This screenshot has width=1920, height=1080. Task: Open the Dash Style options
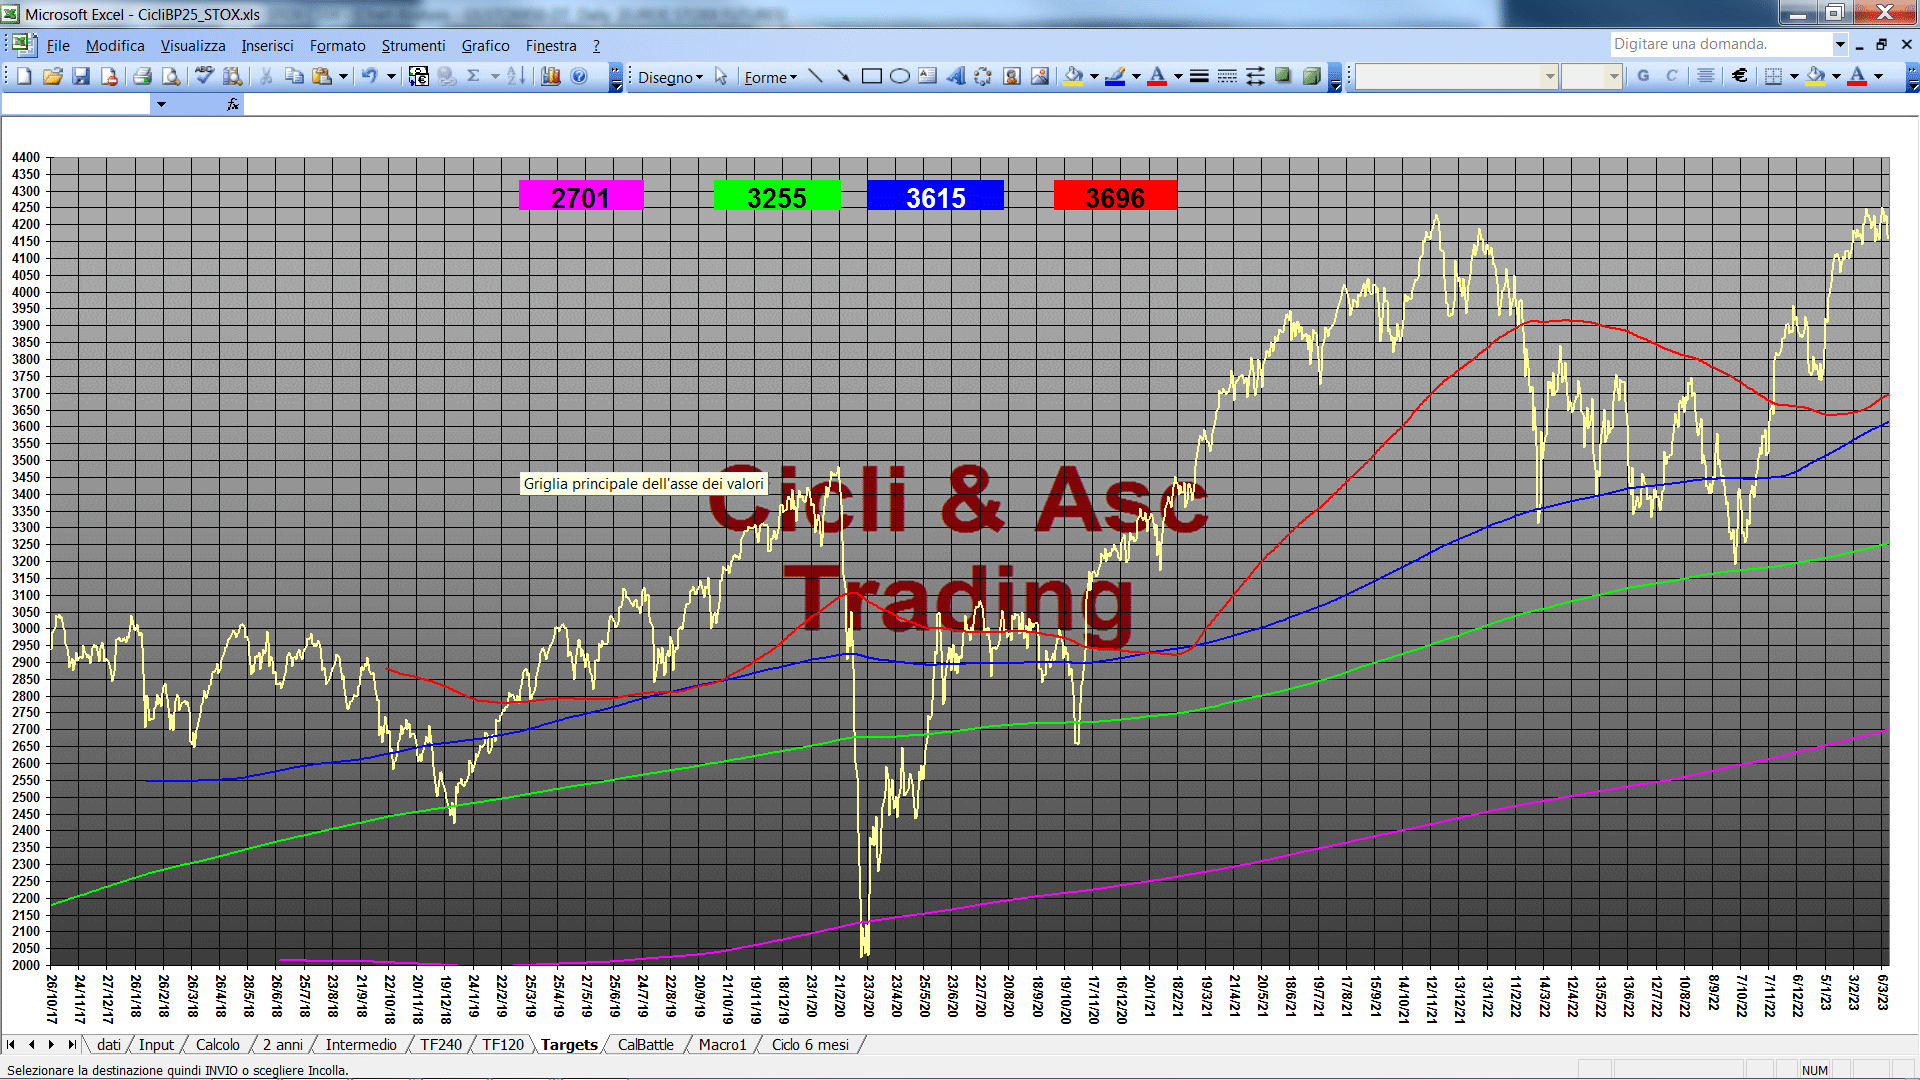[1227, 76]
